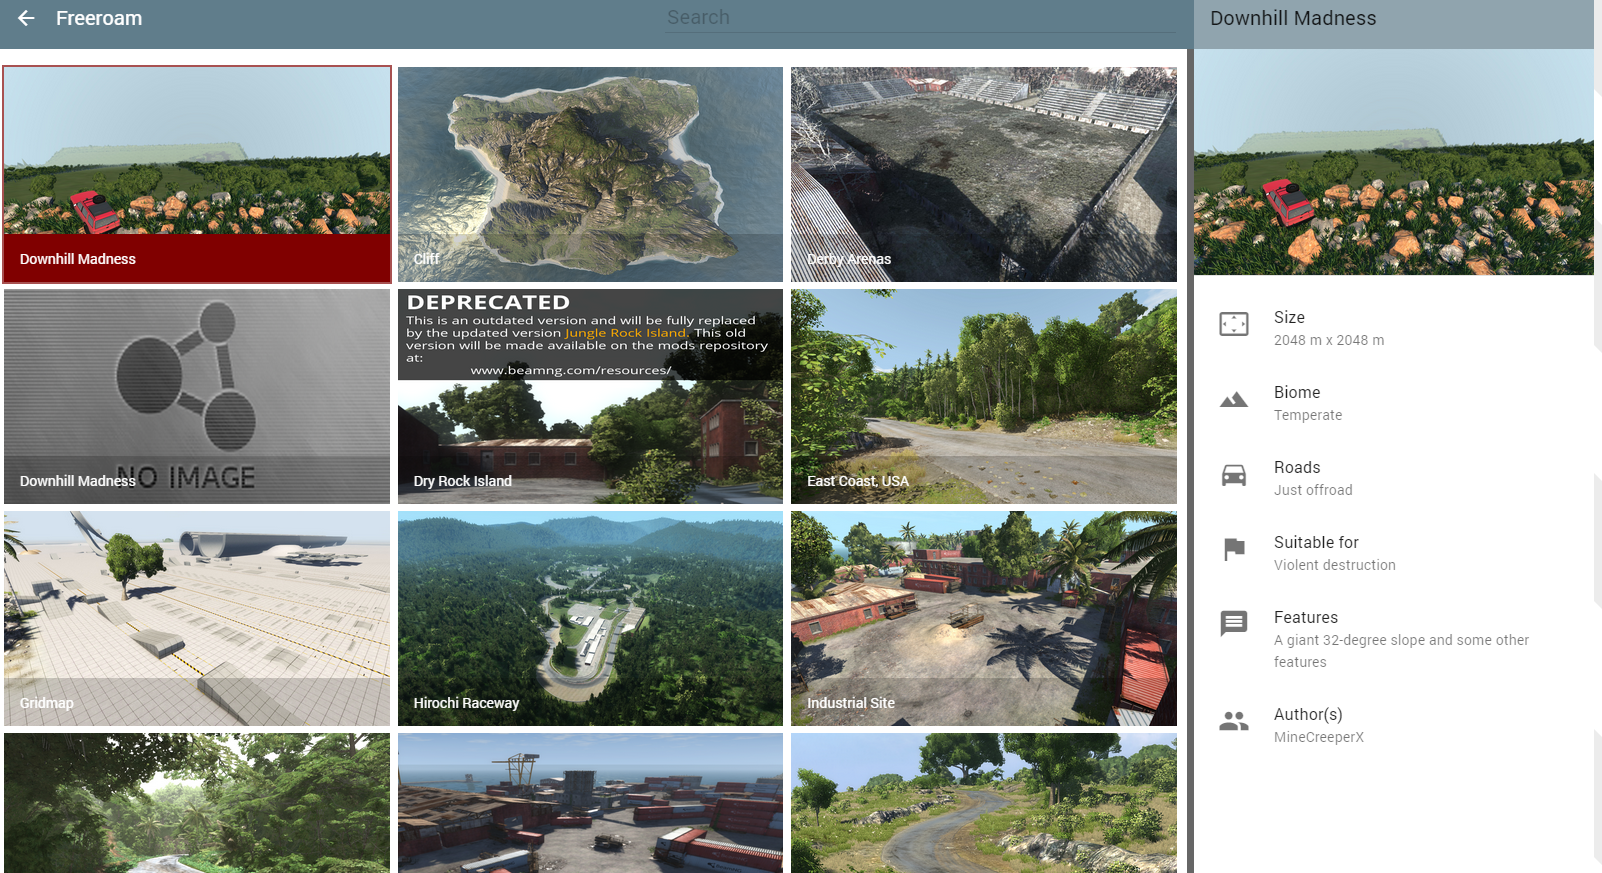Click the Suitable for flag icon

click(1234, 549)
